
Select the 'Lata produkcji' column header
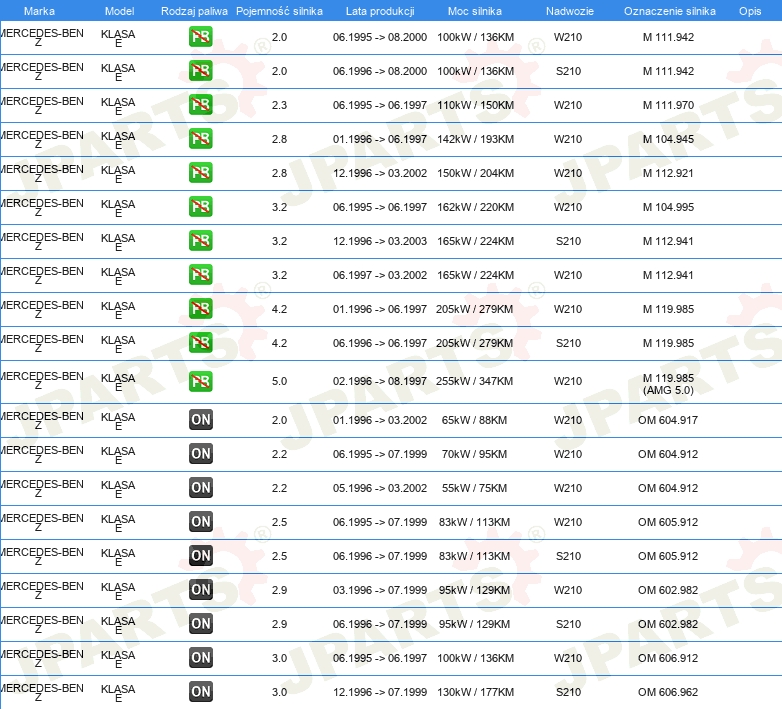378,11
